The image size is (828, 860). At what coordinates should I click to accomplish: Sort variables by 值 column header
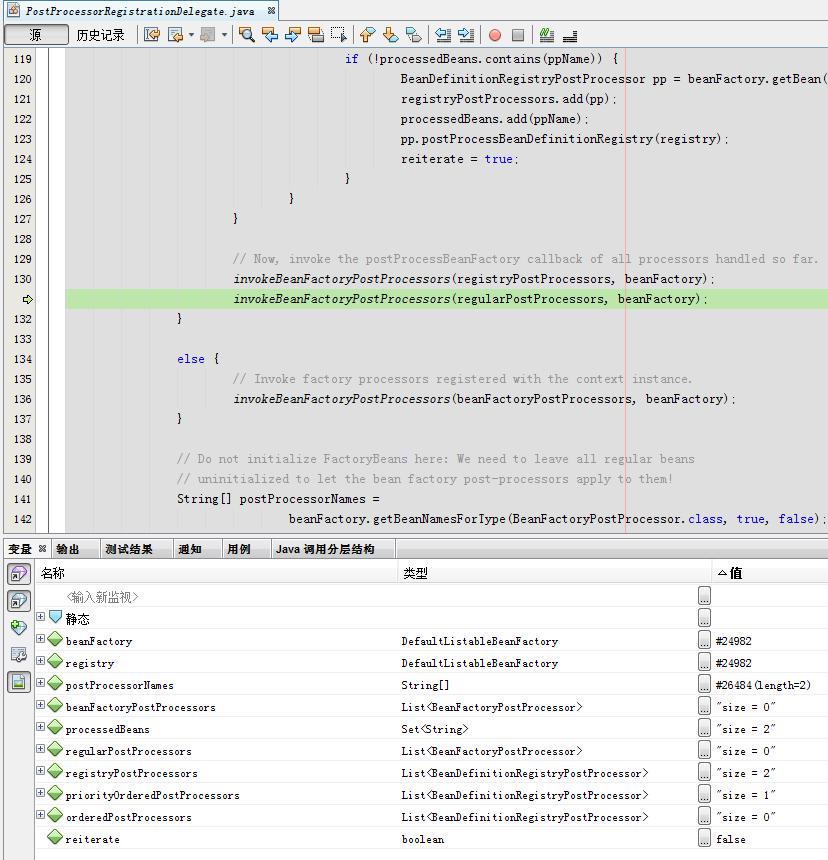coord(770,573)
